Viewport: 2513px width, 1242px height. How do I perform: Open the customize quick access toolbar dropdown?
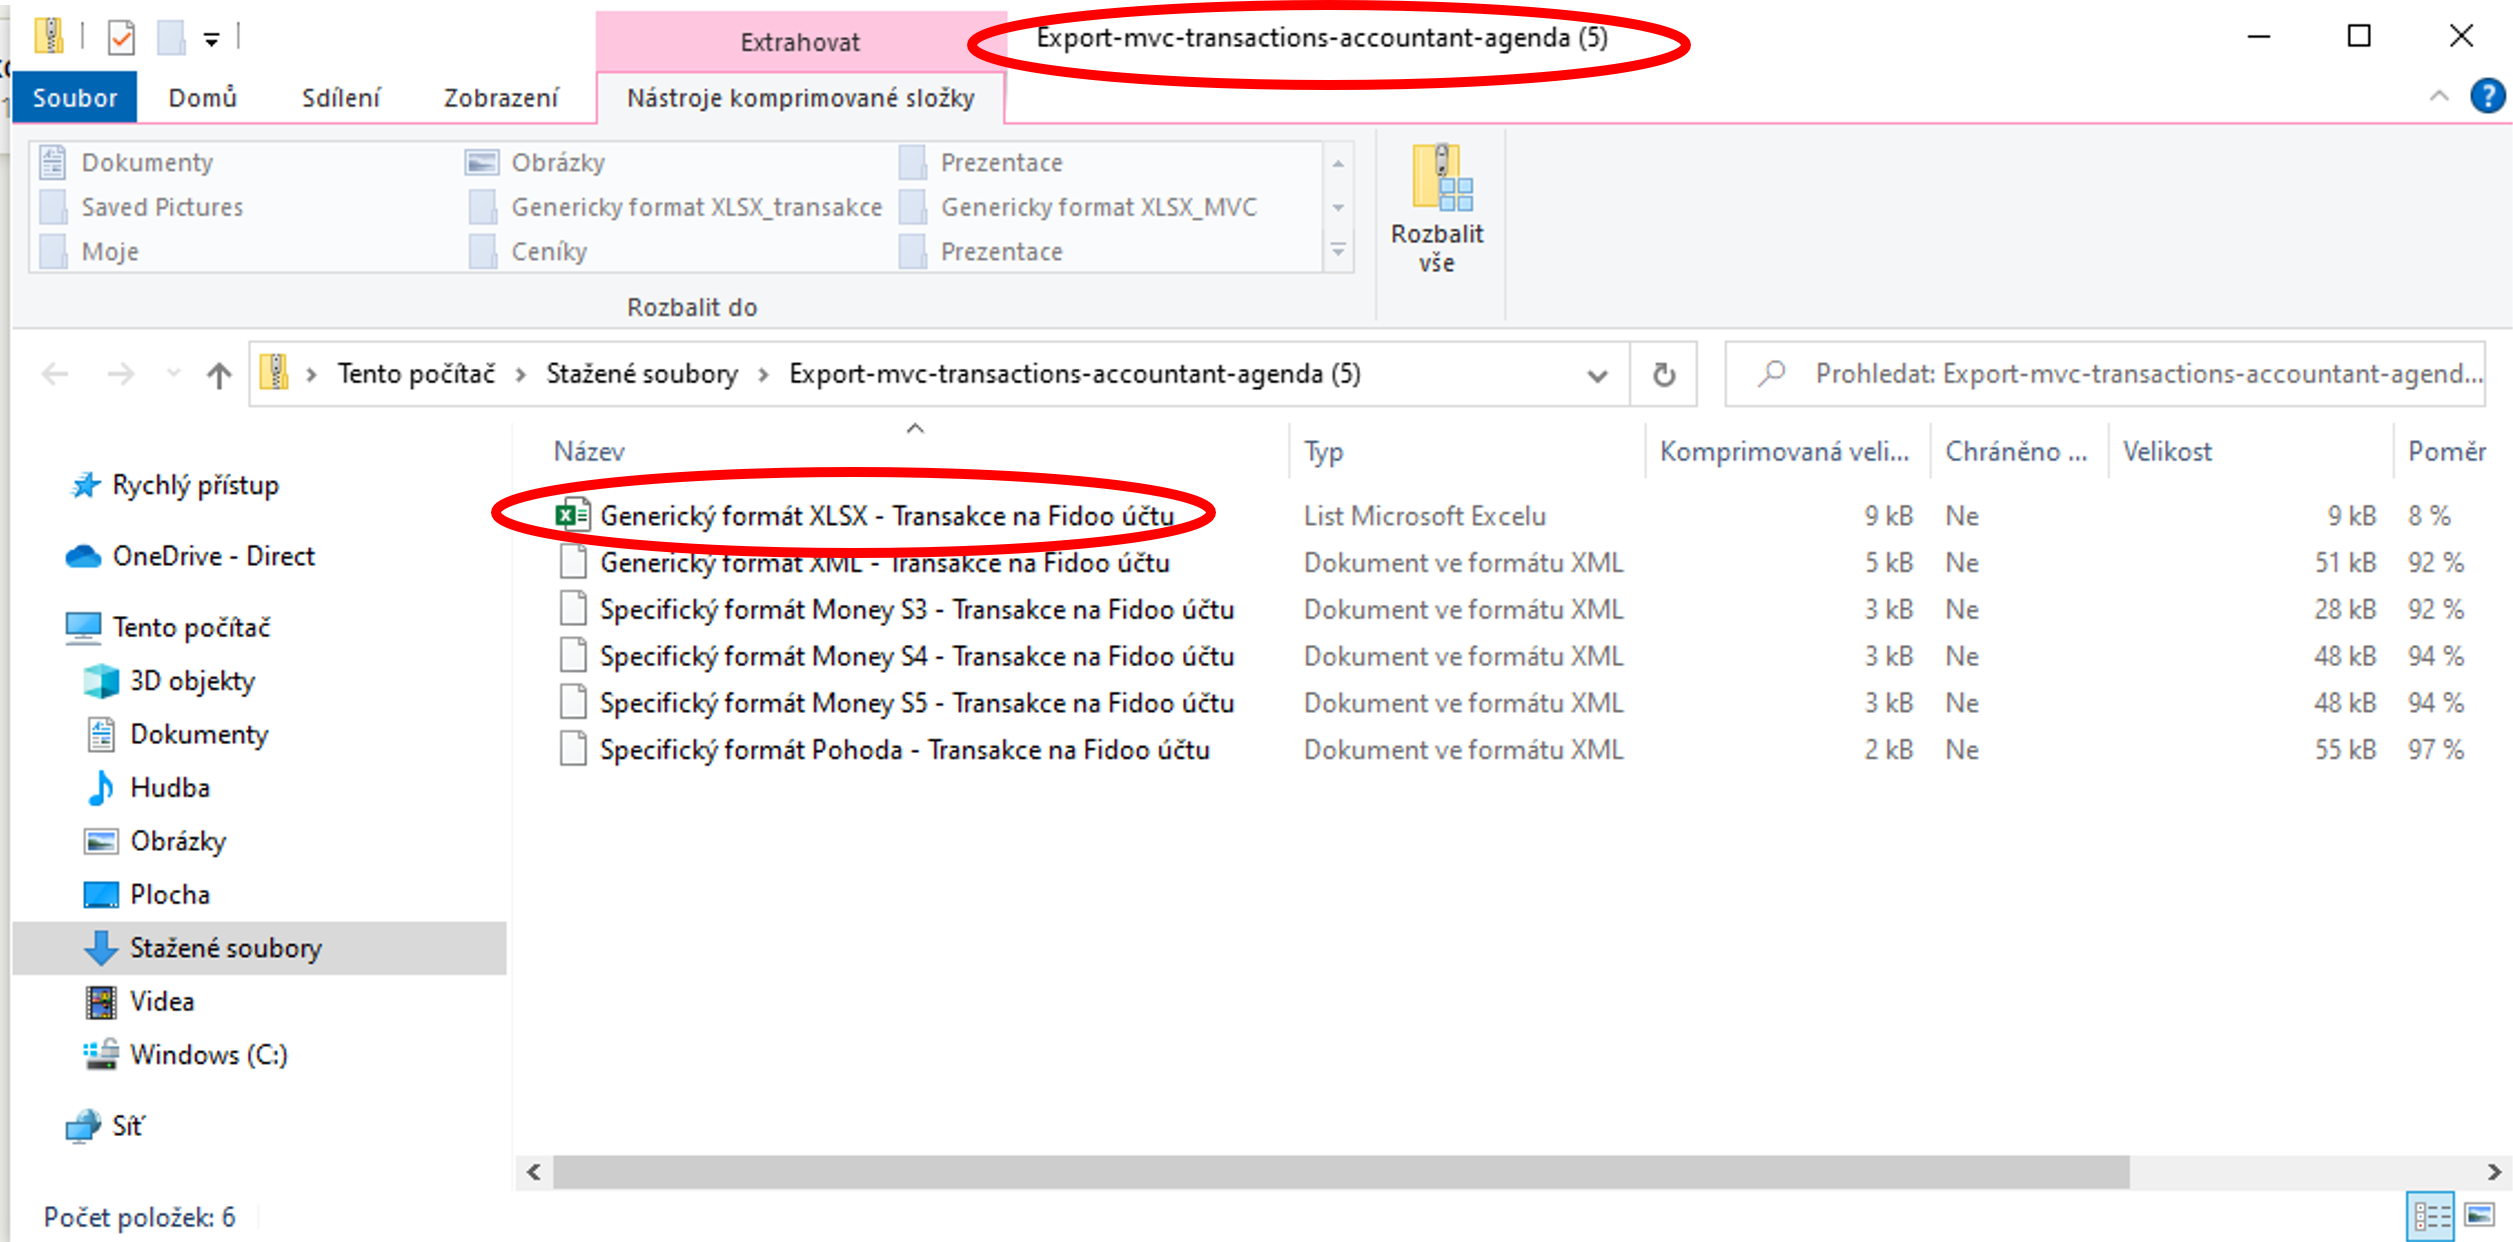(211, 40)
